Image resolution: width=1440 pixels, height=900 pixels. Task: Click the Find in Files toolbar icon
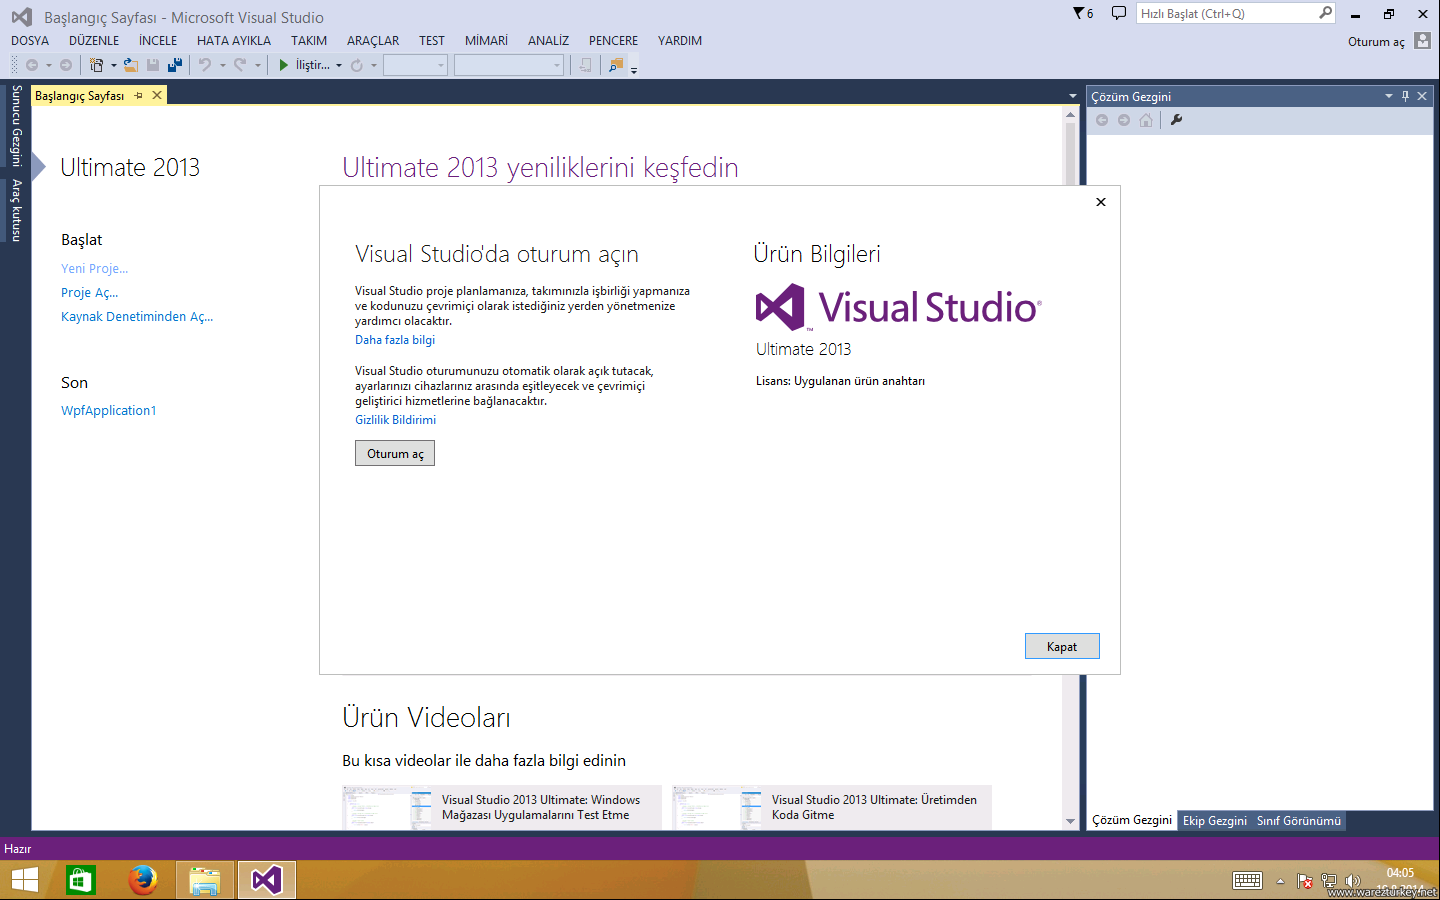(x=616, y=65)
